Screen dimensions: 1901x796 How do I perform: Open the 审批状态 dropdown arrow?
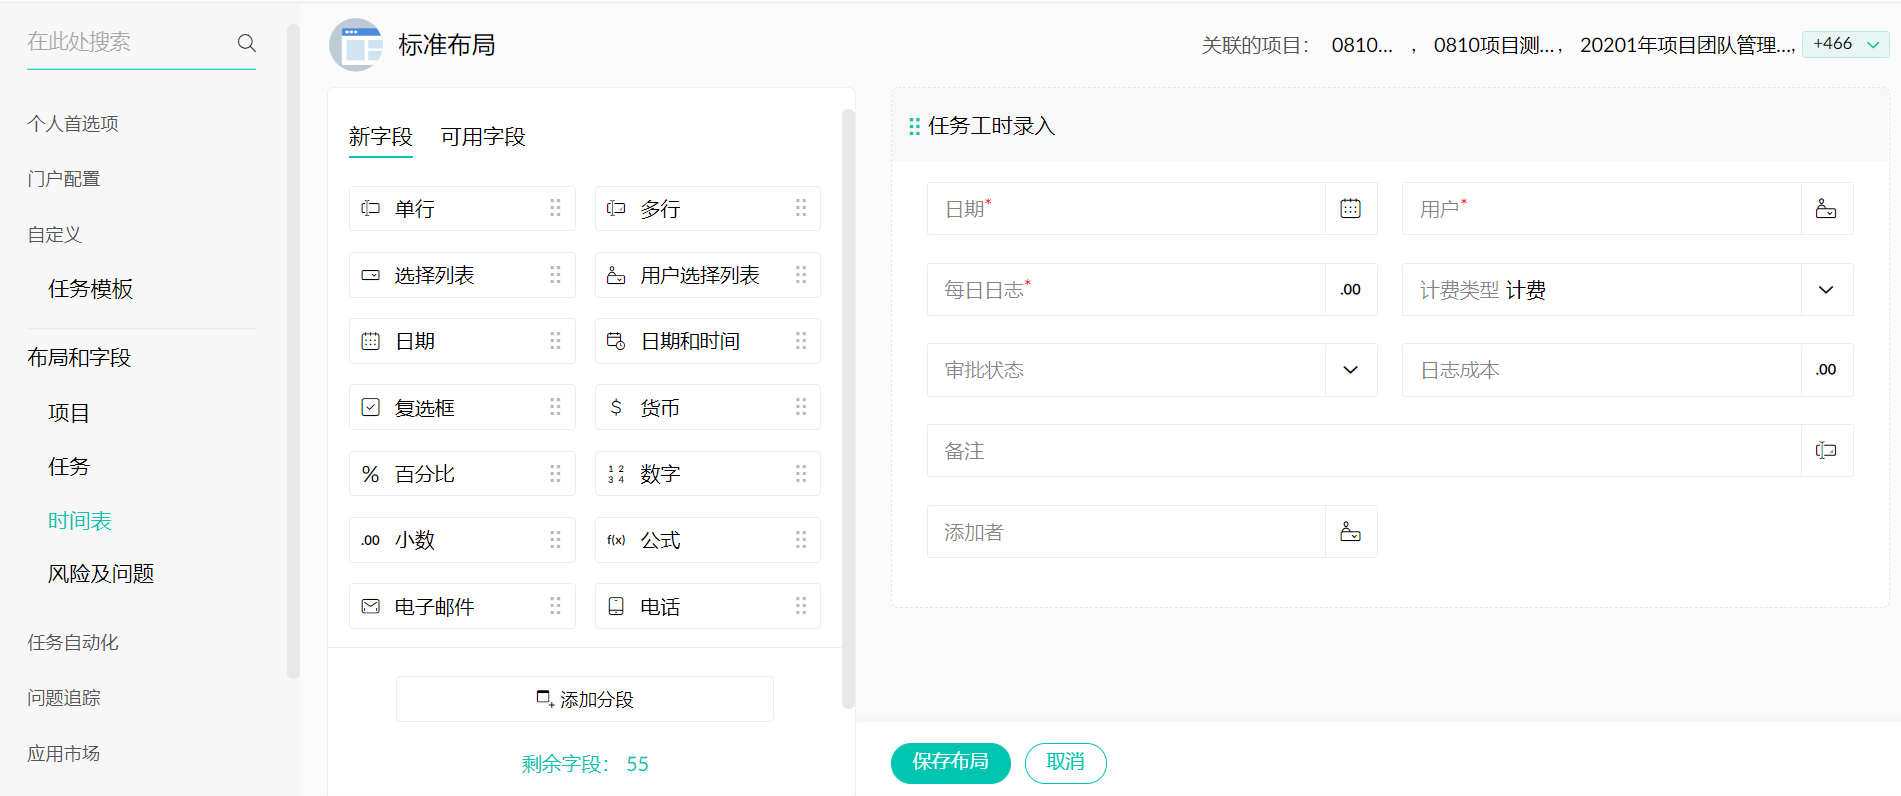pyautogui.click(x=1350, y=370)
